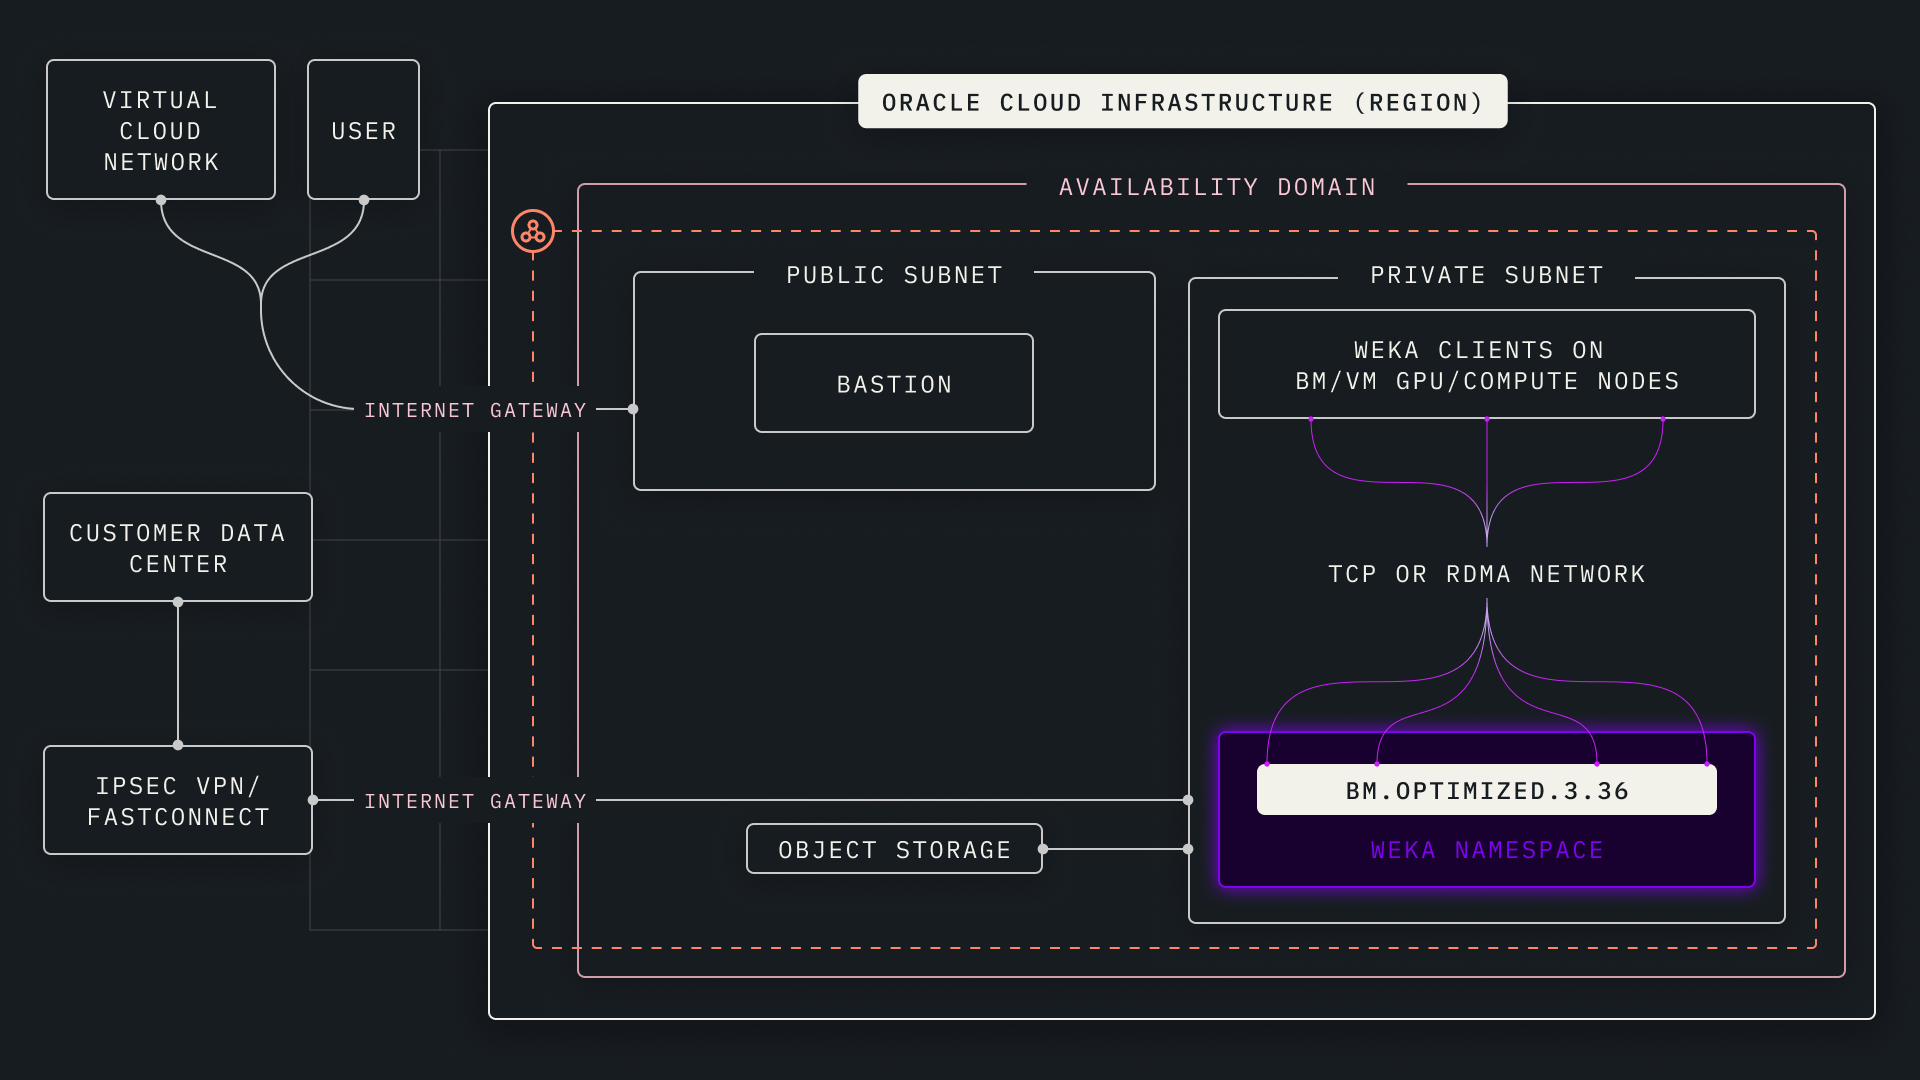This screenshot has height=1080, width=1920.
Task: Expand the Private Subnet container
Action: click(x=1487, y=275)
